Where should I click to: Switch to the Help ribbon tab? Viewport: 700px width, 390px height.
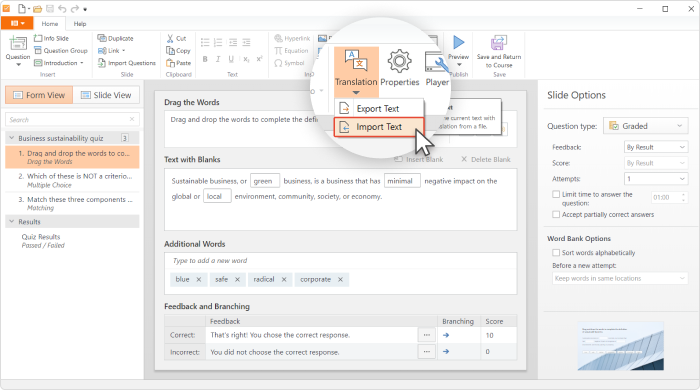[x=80, y=24]
